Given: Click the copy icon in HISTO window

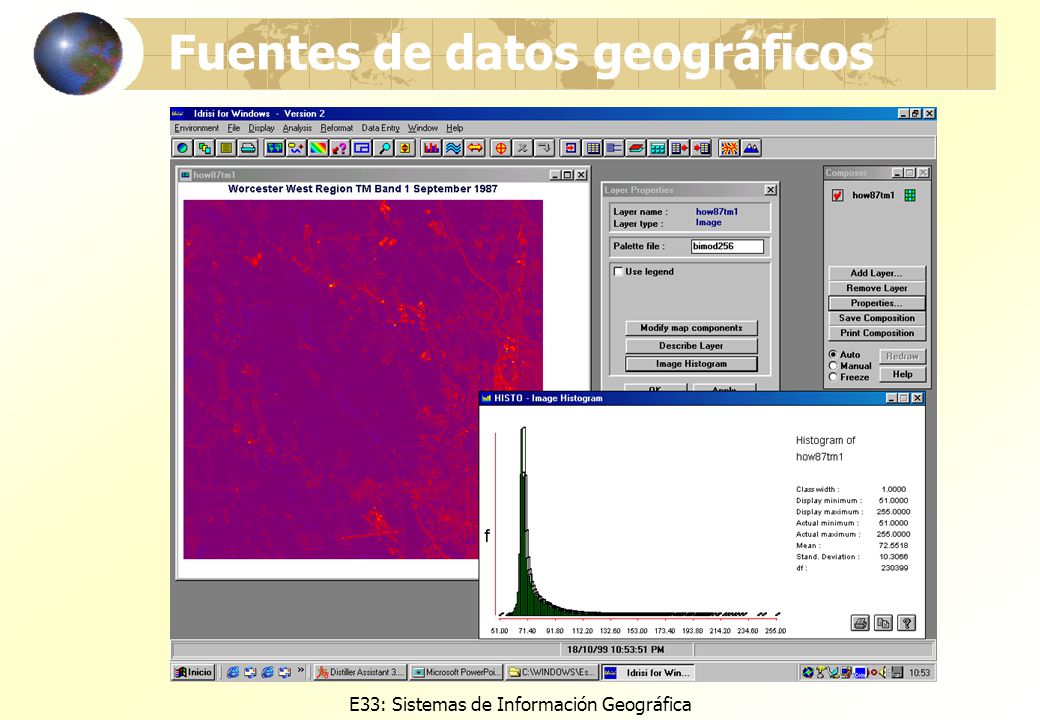Looking at the screenshot, I should point(883,623).
